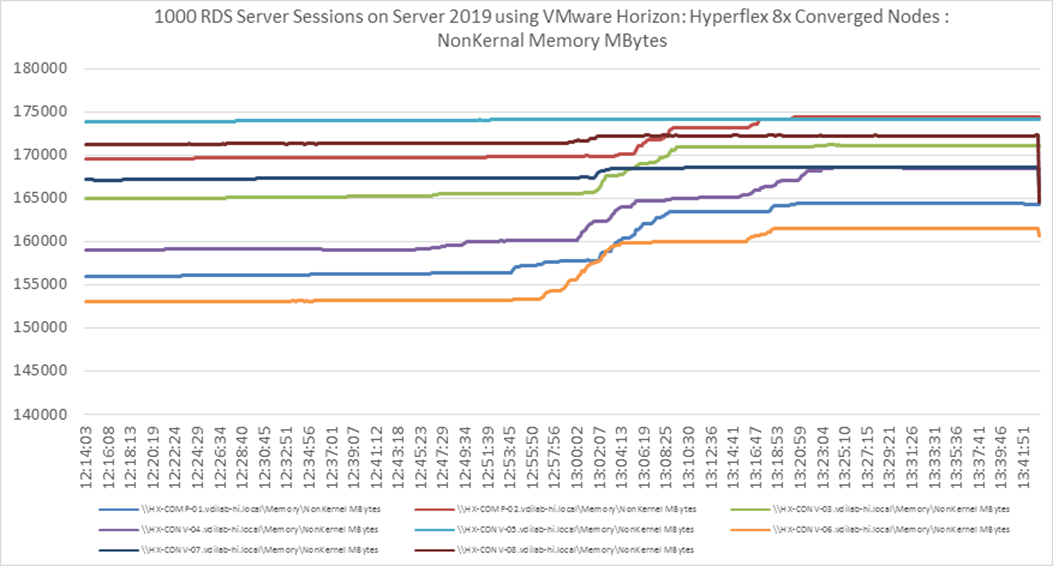Click the 13:20:59 time axis label
The height and width of the screenshot is (566, 1053).
pos(800,457)
